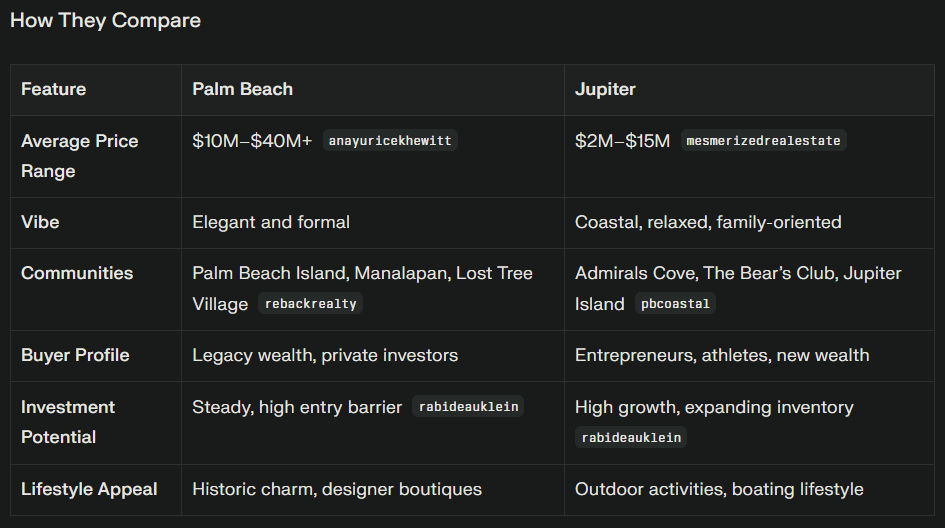Image resolution: width=945 pixels, height=528 pixels.
Task: Select the Feature column header
Action: [54, 89]
